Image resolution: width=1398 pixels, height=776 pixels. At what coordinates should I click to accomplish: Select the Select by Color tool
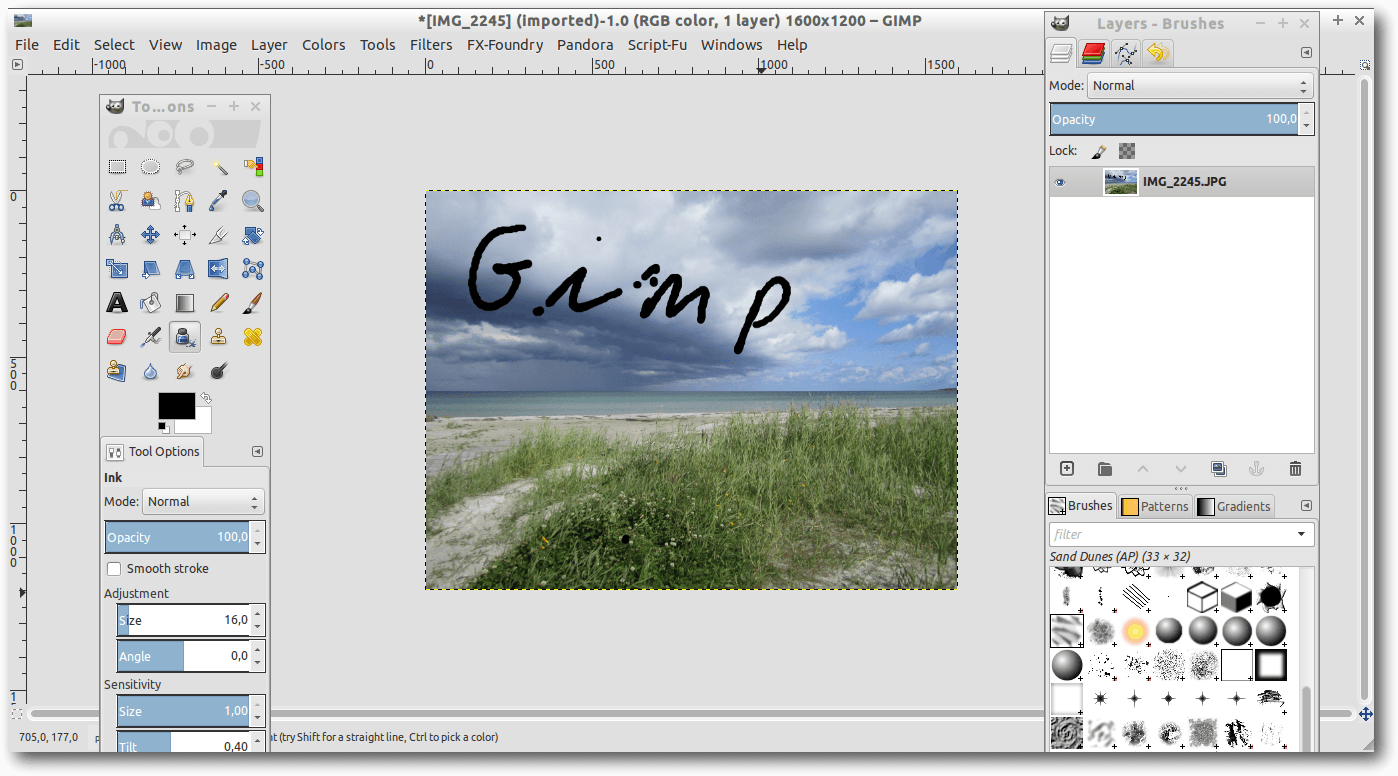coord(253,167)
